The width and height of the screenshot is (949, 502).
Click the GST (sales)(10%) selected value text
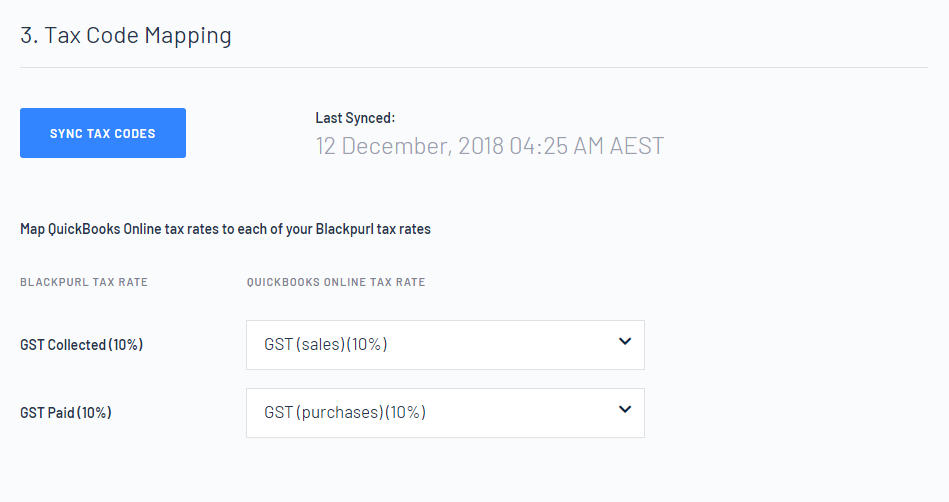326,345
